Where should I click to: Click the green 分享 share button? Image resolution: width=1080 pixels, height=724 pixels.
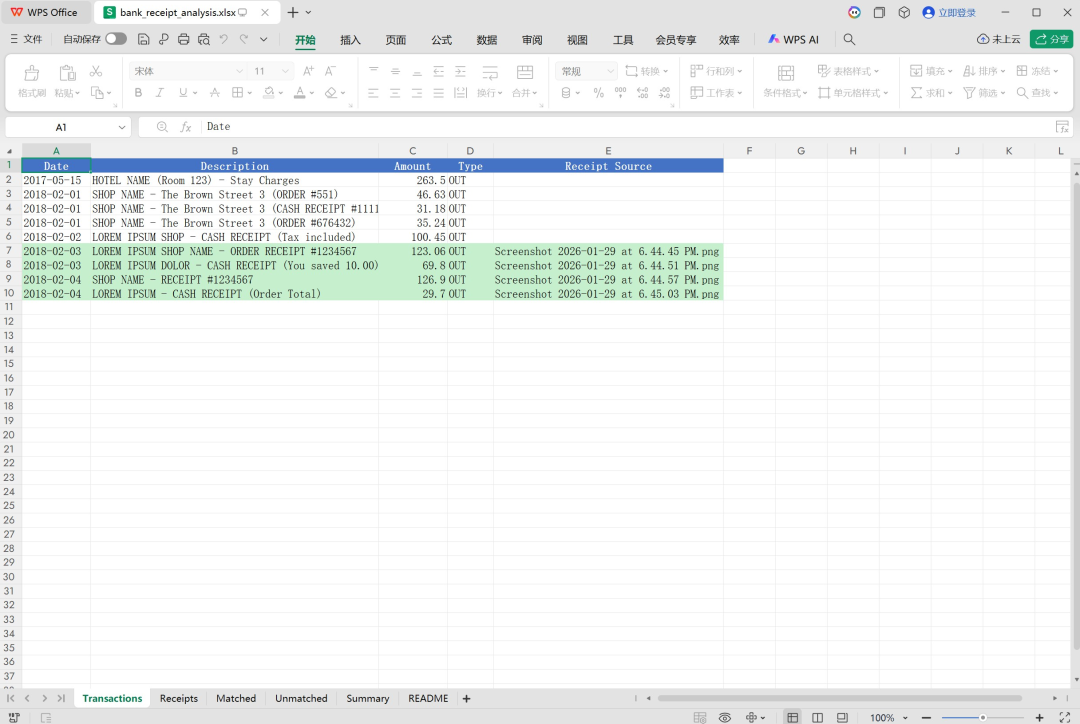click(x=1051, y=39)
